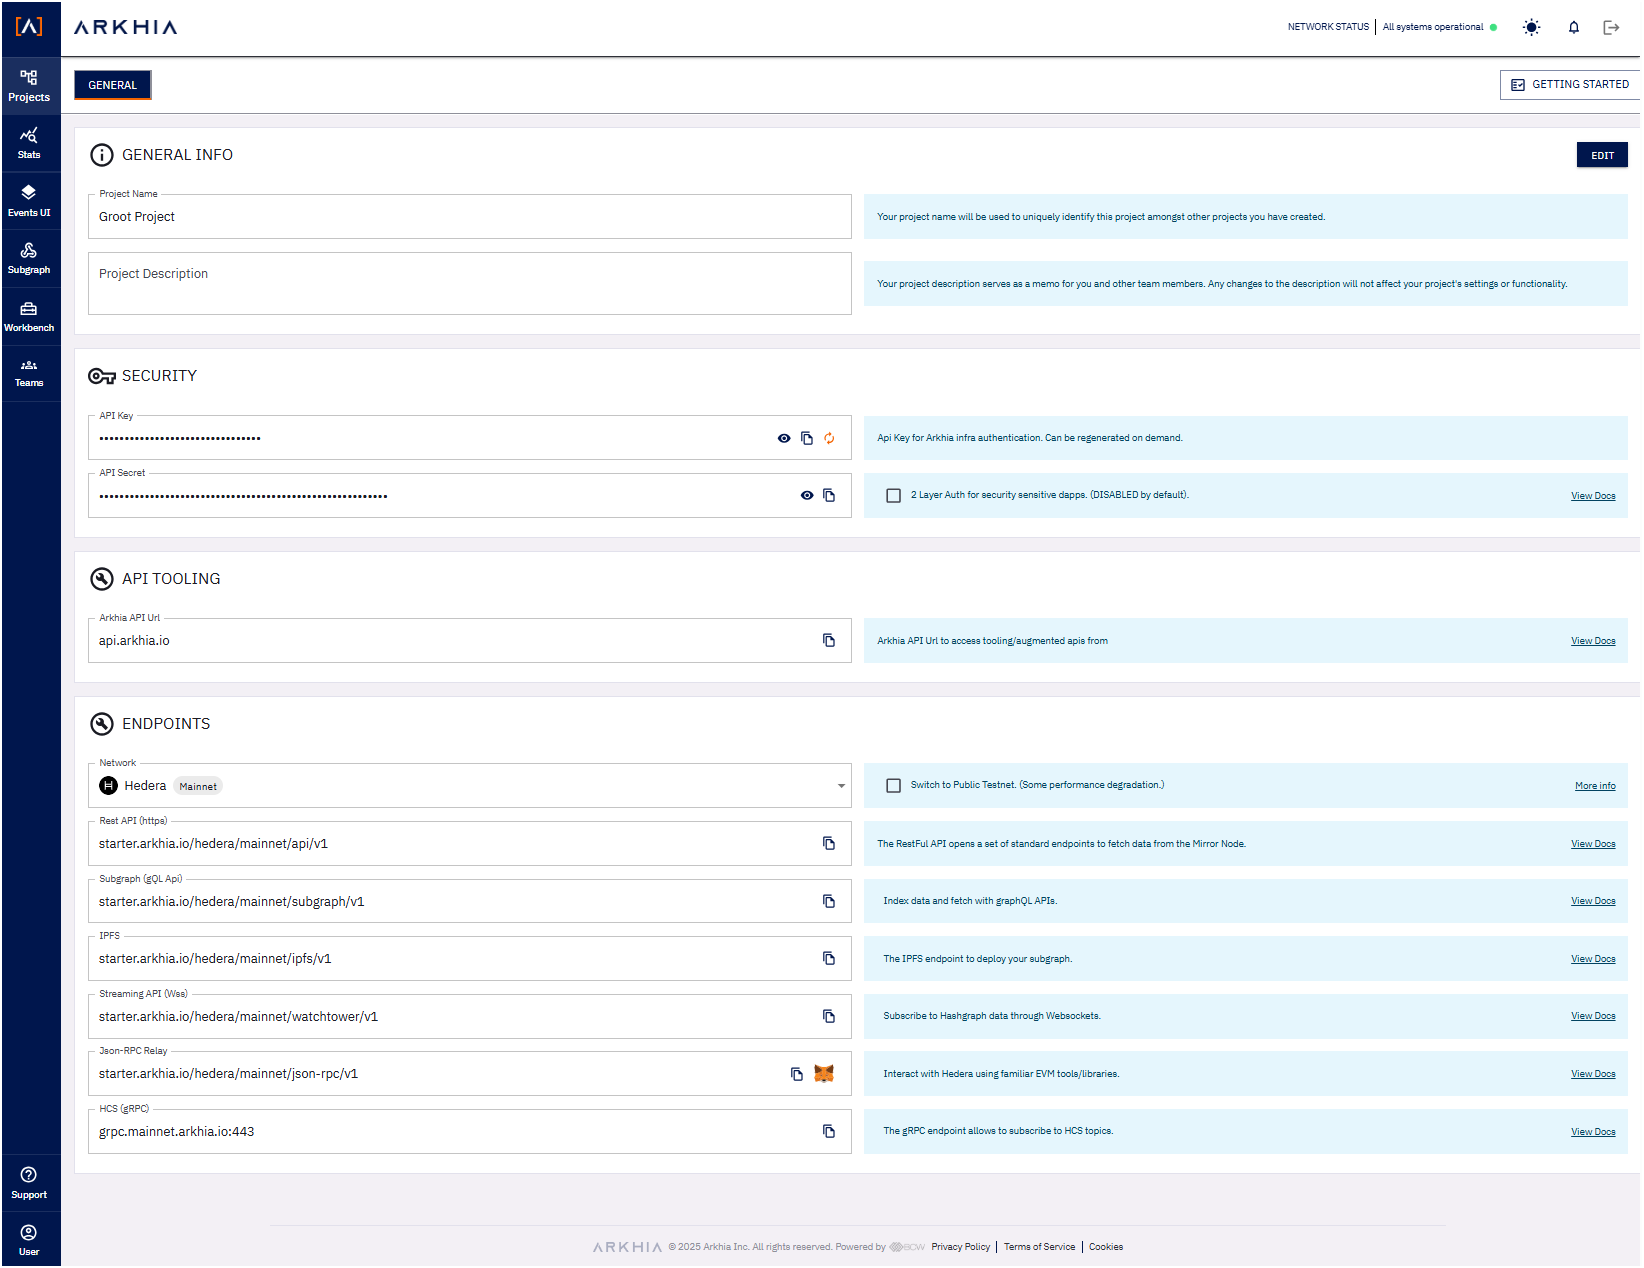Screen dimensions: 1644x1268
Task: Copy the Streaming API watchtower URL
Action: (x=829, y=1016)
